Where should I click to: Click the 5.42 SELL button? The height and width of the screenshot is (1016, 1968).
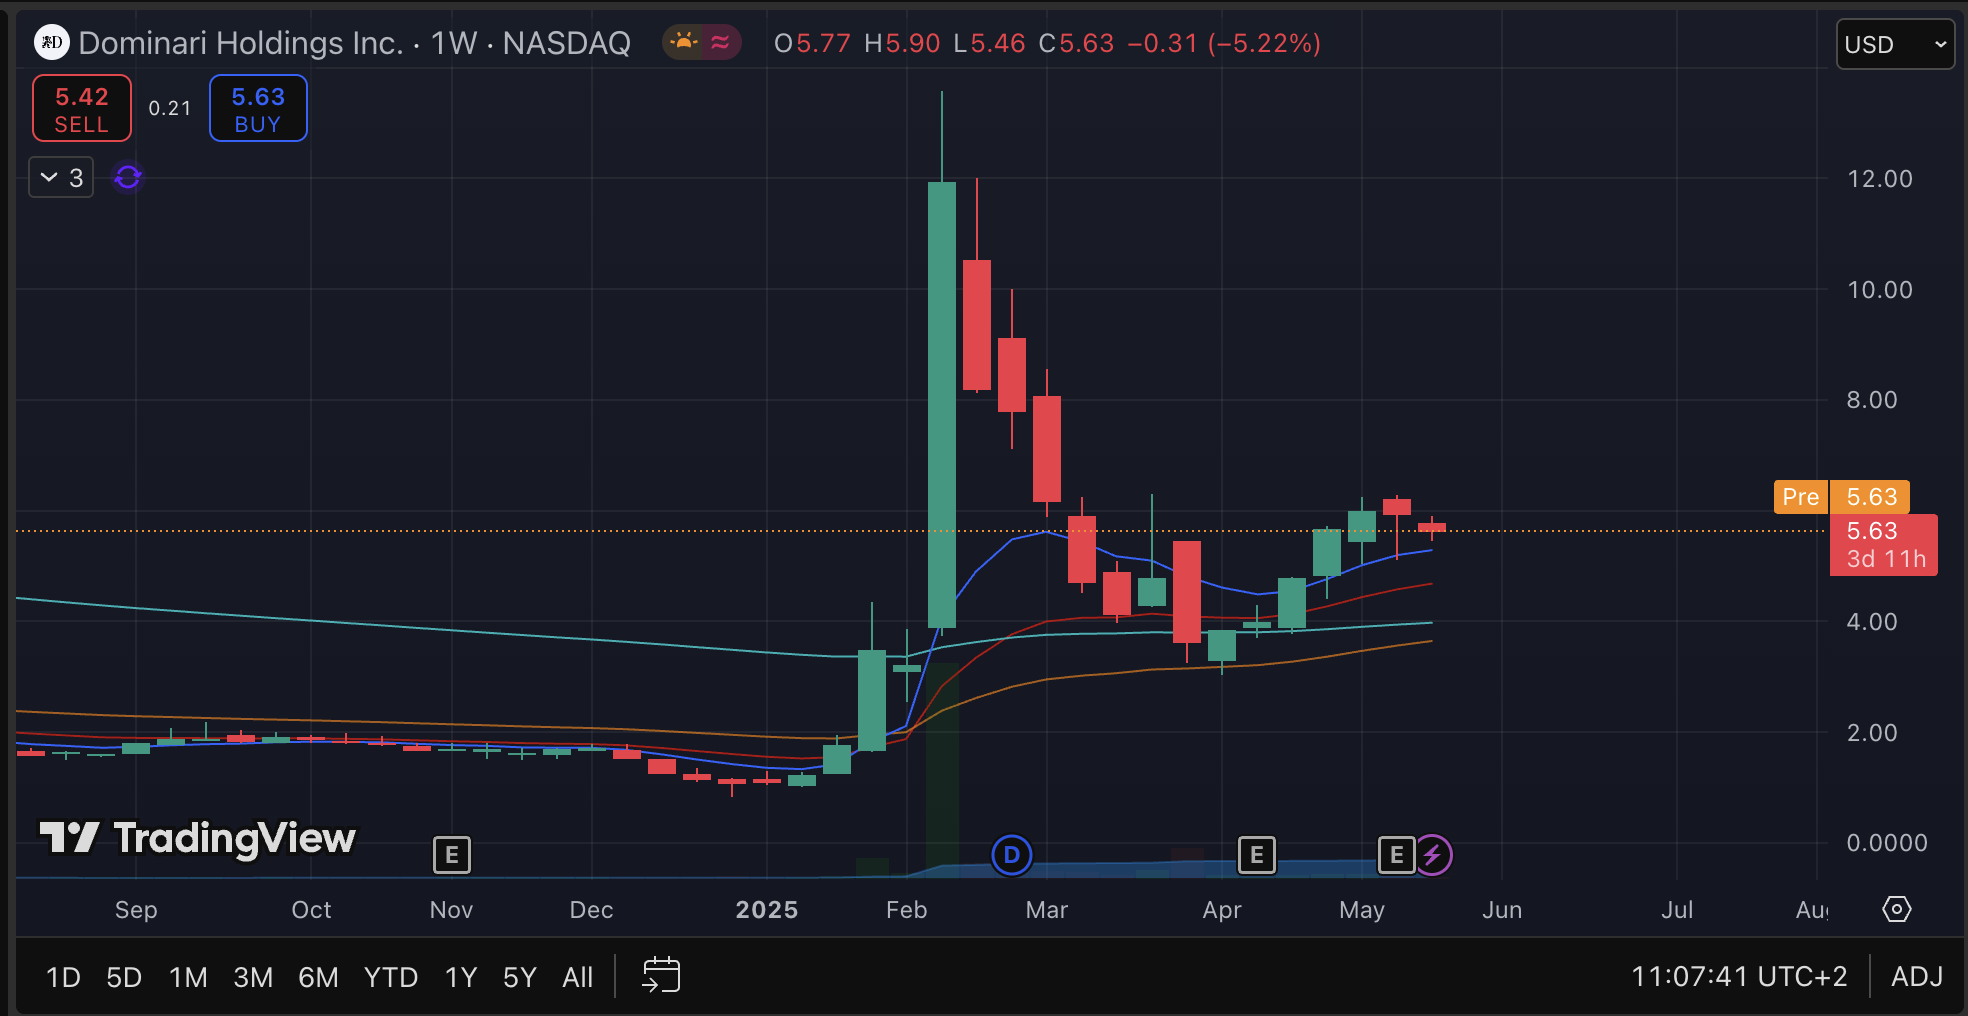pyautogui.click(x=82, y=108)
